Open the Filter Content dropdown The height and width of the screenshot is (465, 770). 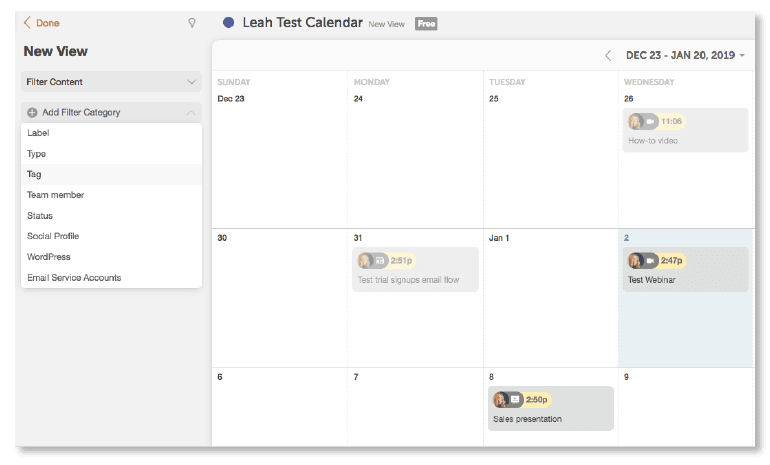111,82
